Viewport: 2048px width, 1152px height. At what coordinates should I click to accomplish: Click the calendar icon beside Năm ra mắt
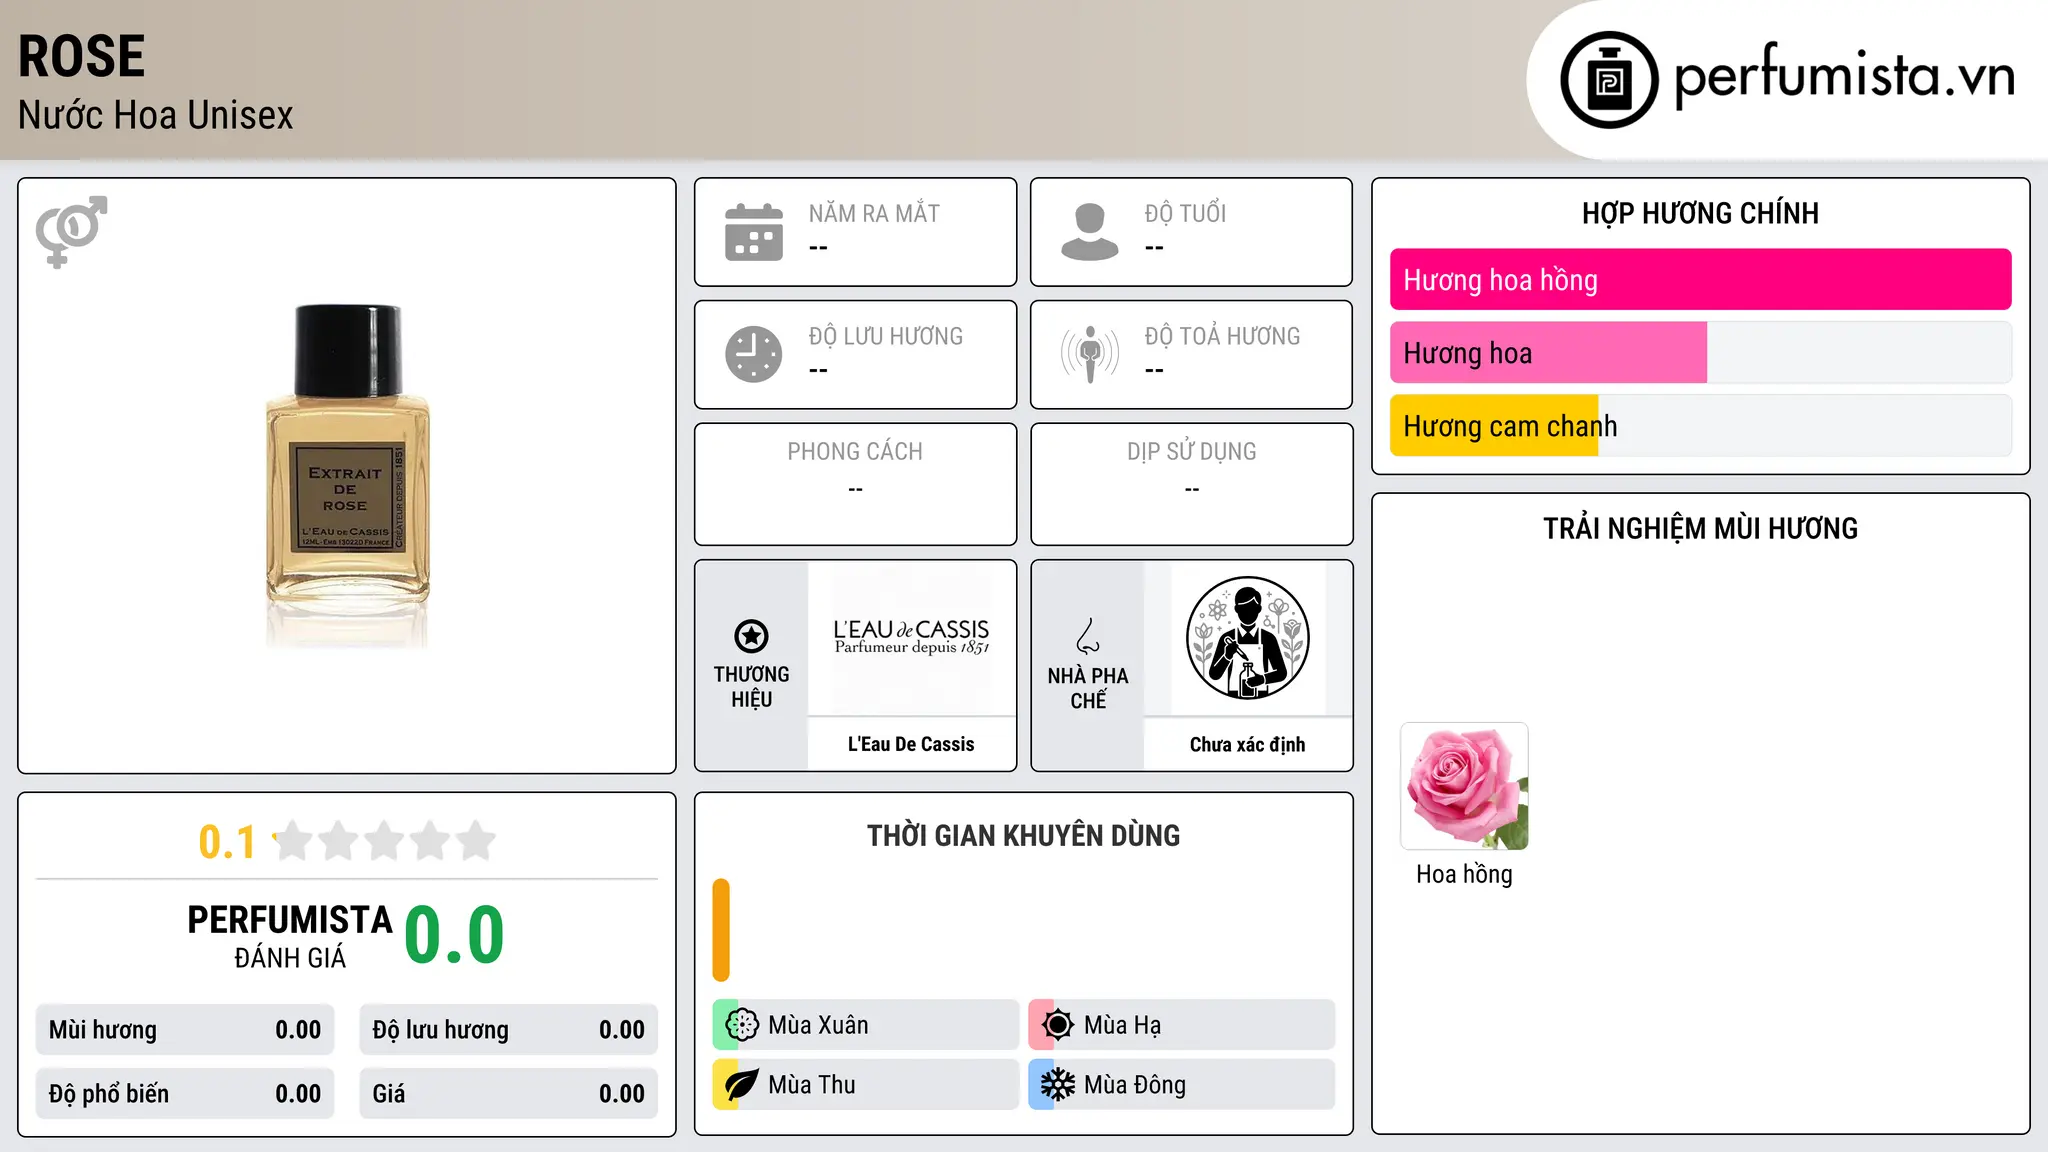pos(754,232)
